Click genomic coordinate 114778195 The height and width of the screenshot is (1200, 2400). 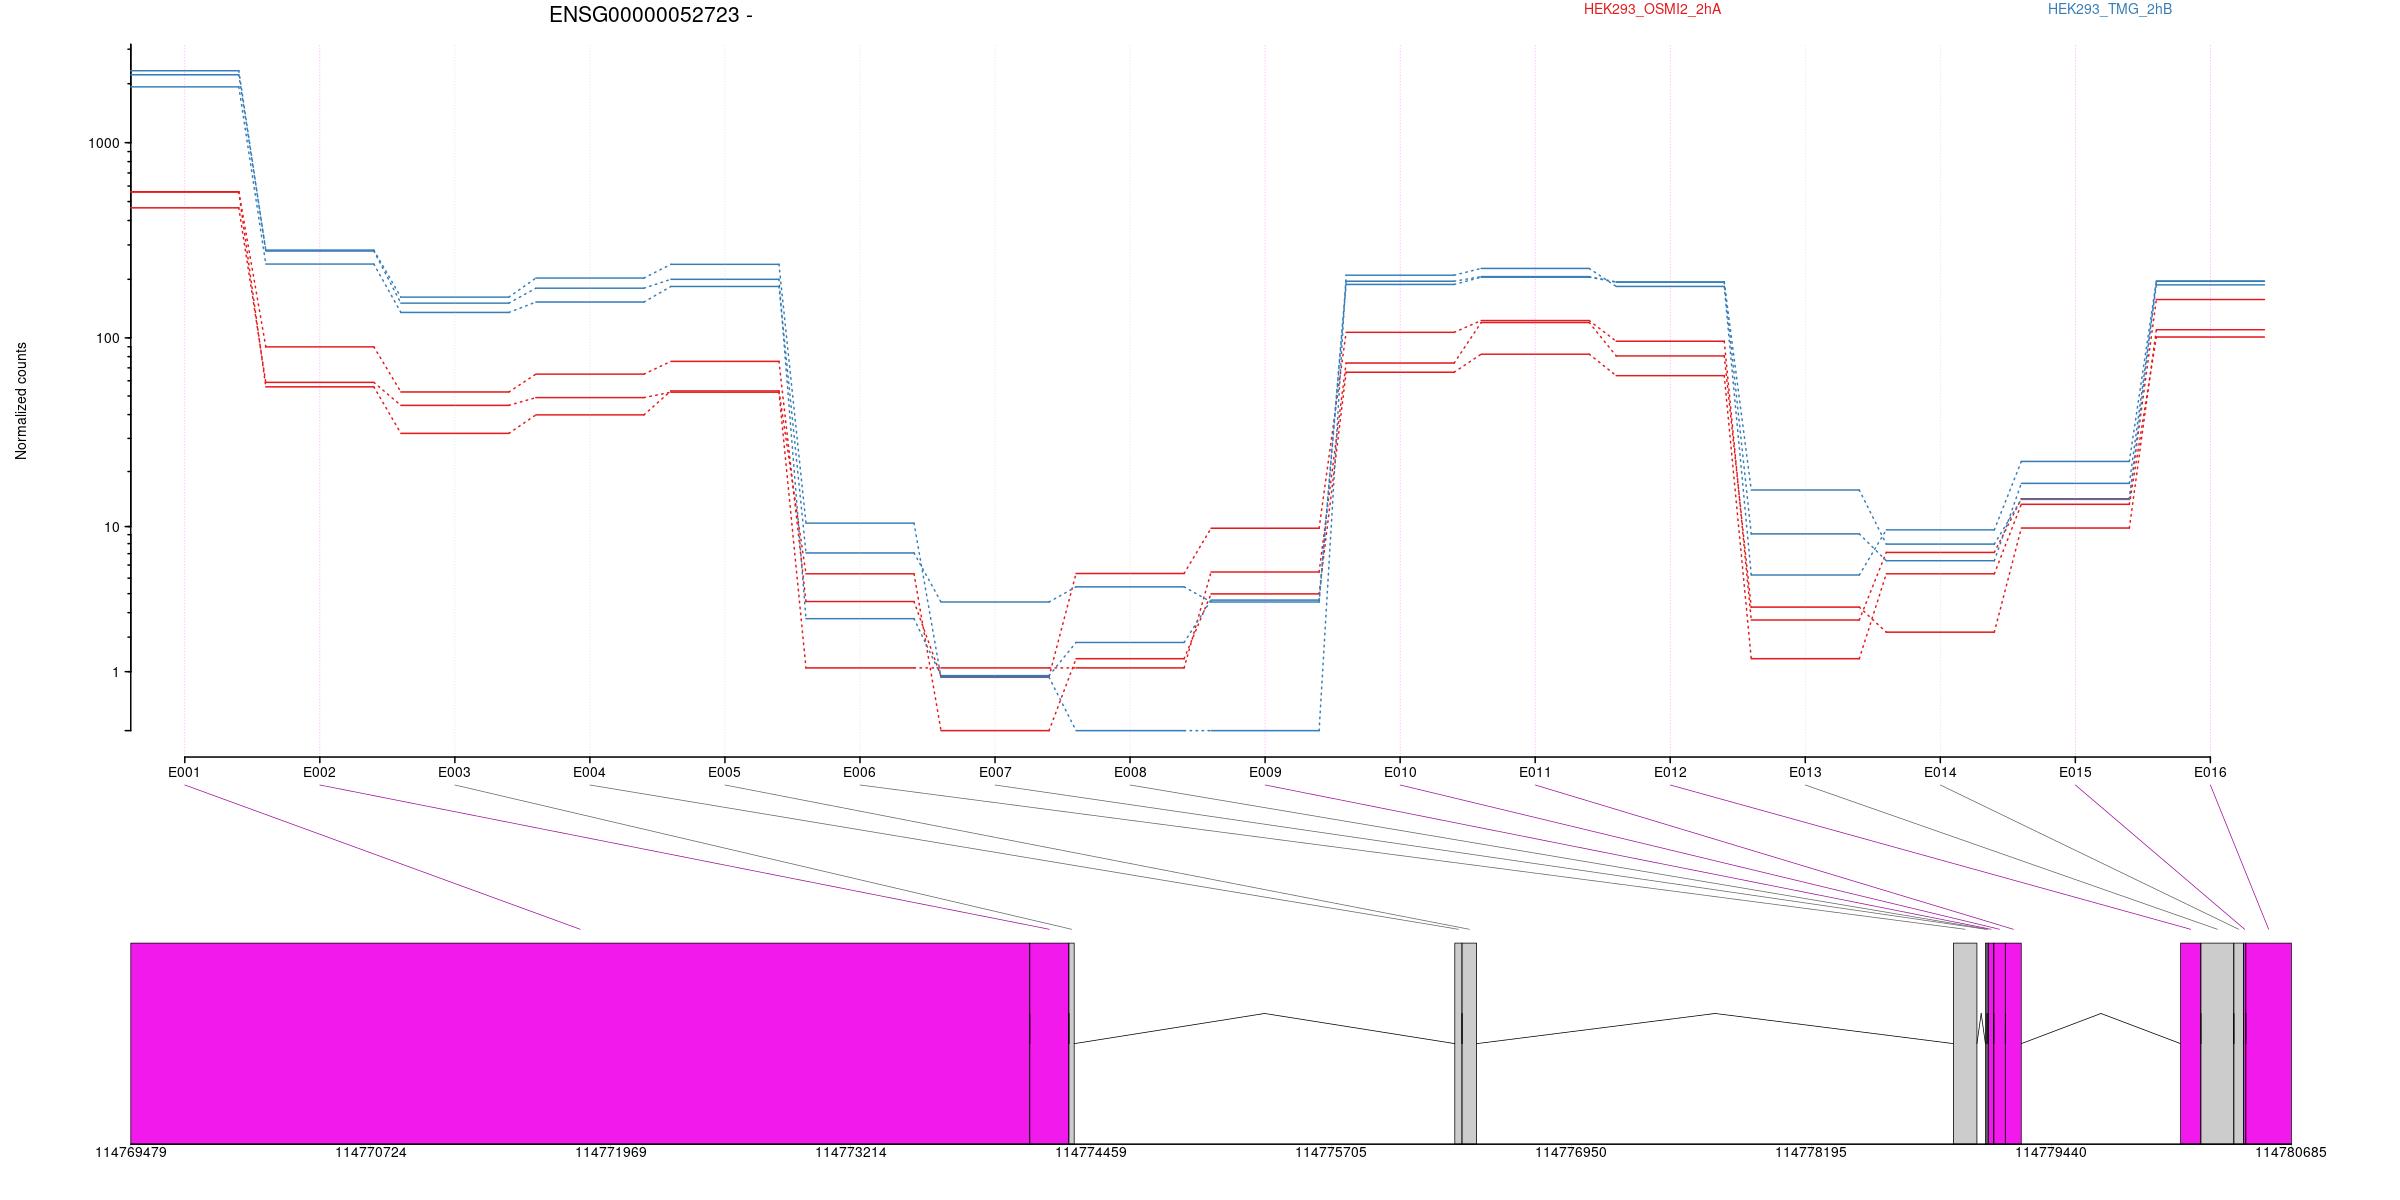click(x=1811, y=1152)
